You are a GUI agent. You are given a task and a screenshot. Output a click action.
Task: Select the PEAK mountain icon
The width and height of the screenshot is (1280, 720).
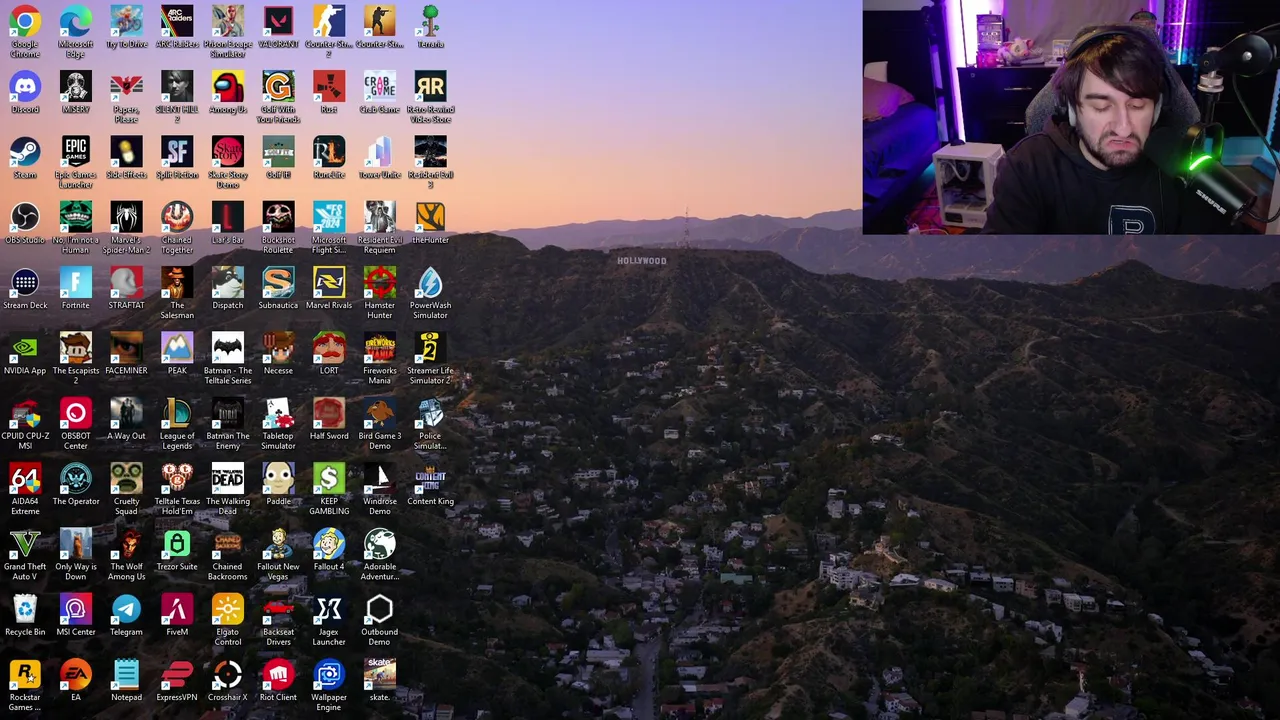click(177, 348)
